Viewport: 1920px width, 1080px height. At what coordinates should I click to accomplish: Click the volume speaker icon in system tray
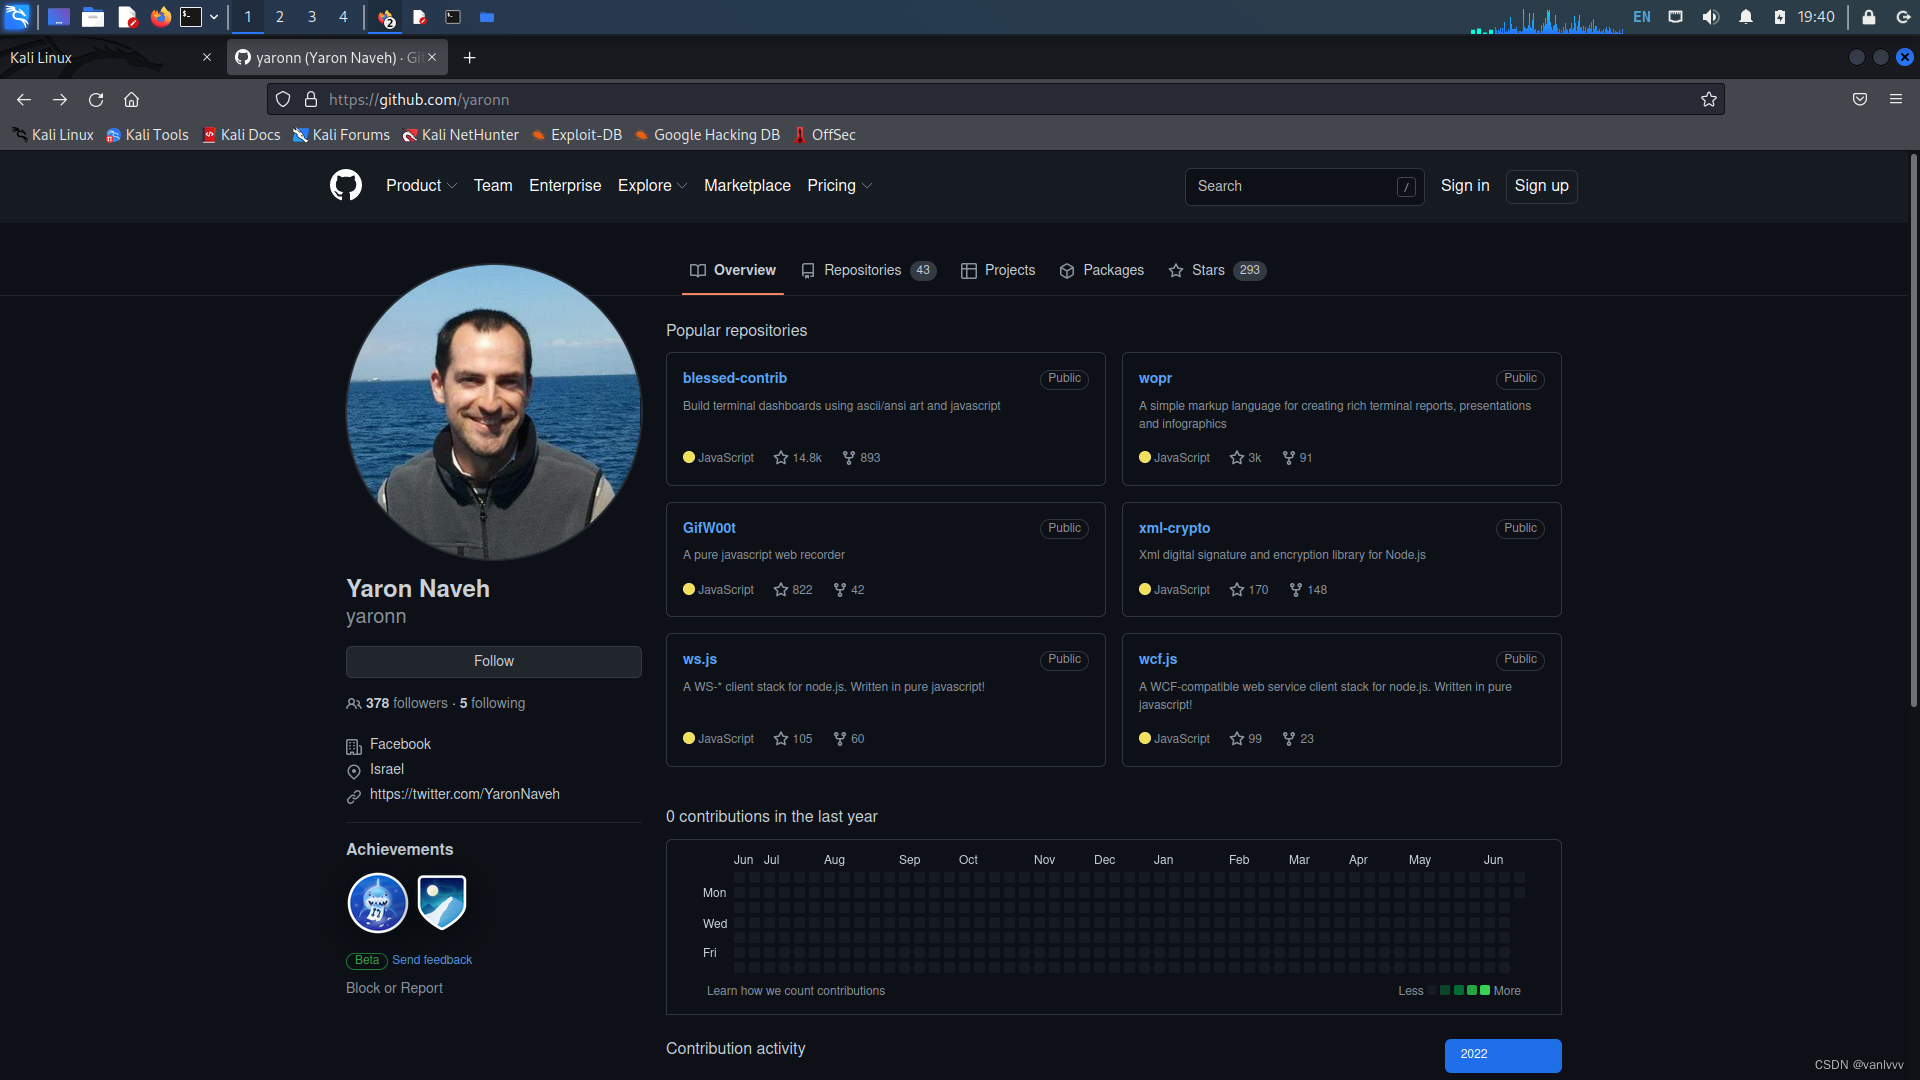pos(1711,16)
